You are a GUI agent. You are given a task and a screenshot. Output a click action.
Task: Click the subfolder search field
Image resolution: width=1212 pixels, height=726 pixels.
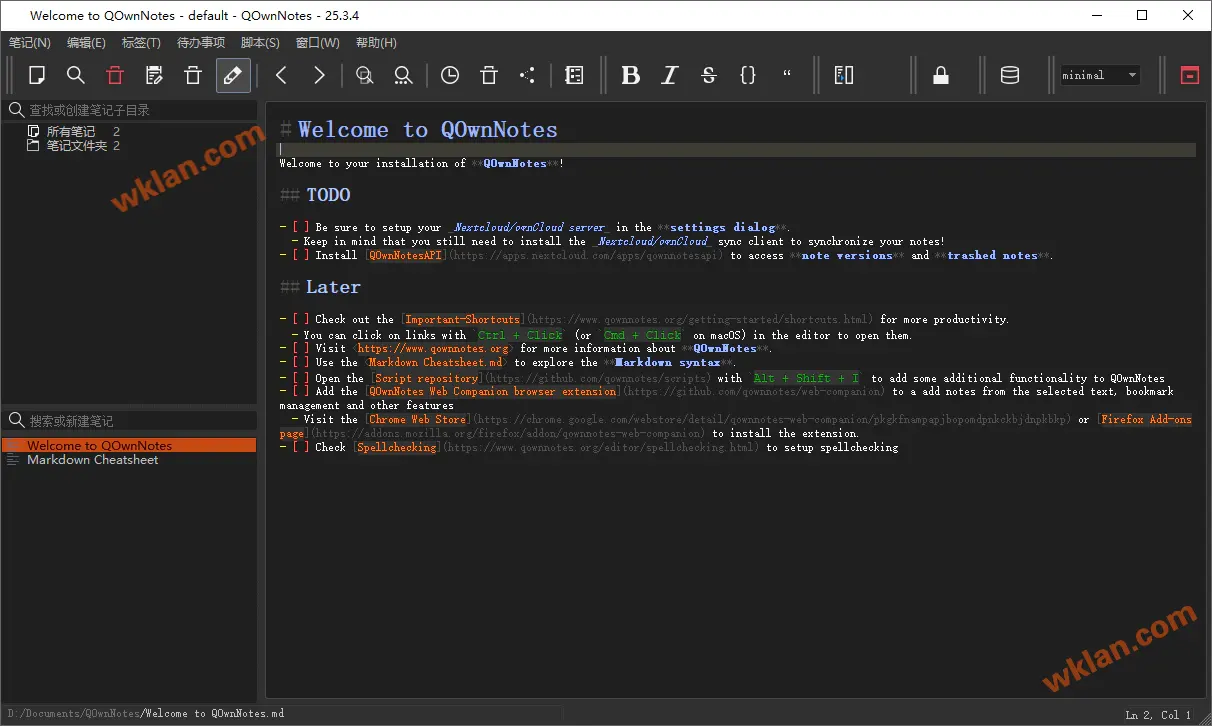130,110
